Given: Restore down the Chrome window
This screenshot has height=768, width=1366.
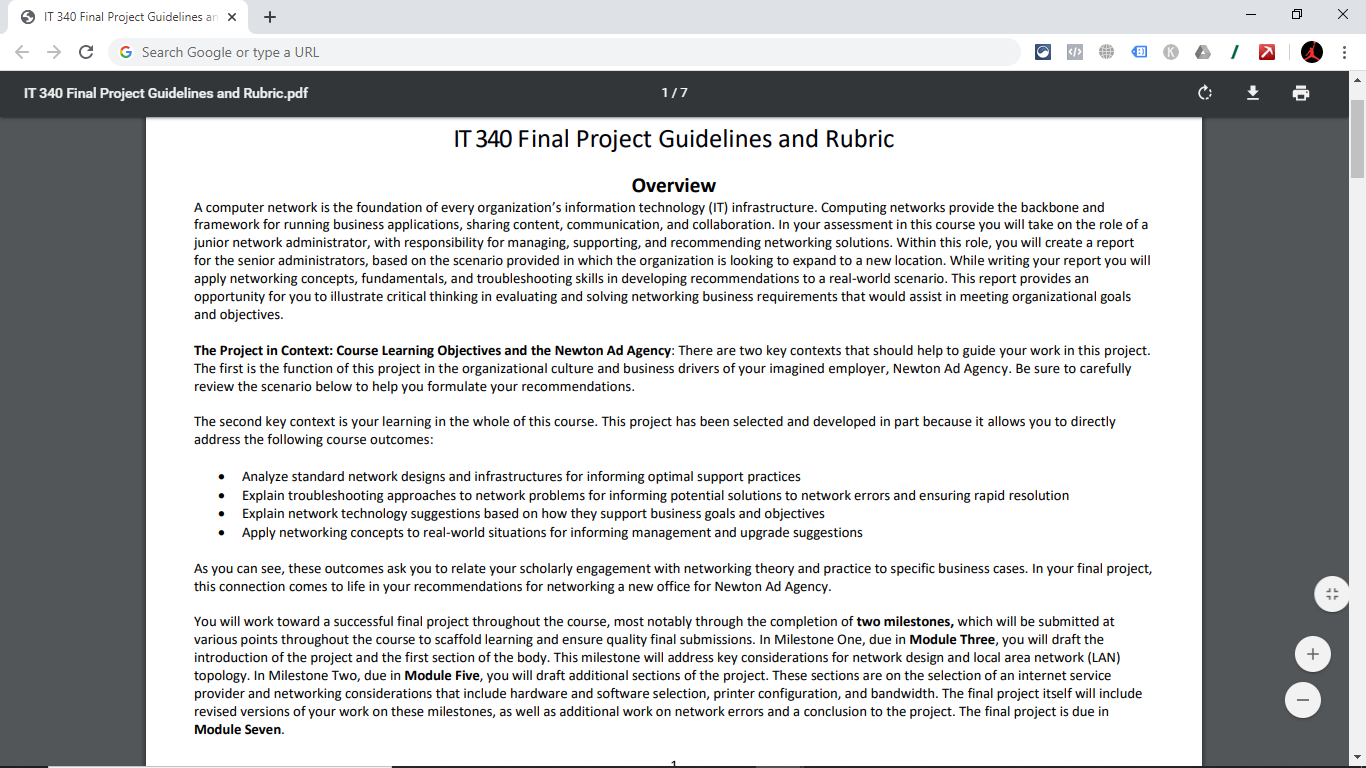Looking at the screenshot, I should (x=1297, y=15).
